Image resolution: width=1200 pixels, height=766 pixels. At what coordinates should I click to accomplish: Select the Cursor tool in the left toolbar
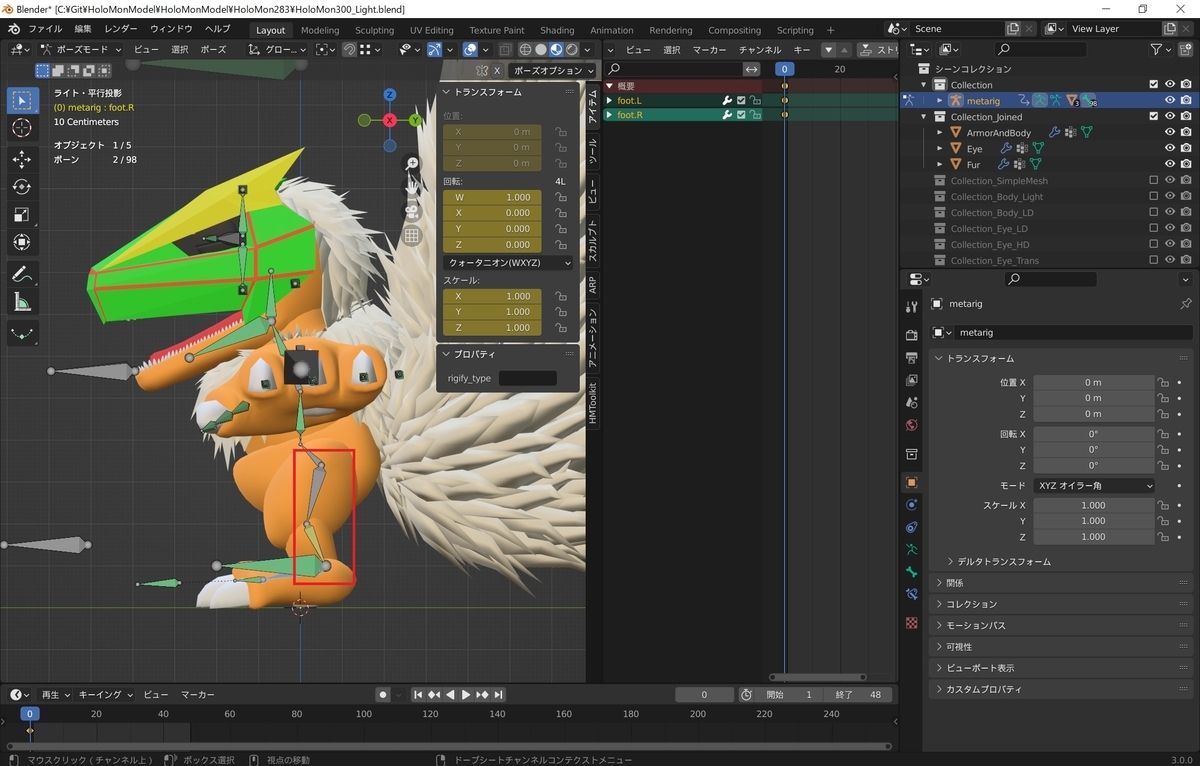click(x=23, y=128)
